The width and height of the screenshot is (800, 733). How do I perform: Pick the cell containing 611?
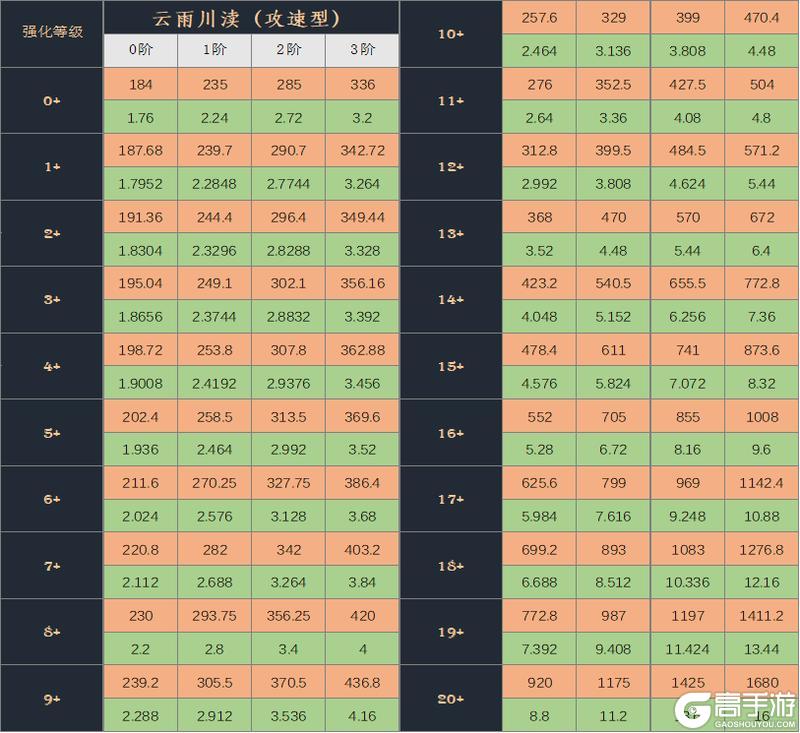pyautogui.click(x=613, y=350)
